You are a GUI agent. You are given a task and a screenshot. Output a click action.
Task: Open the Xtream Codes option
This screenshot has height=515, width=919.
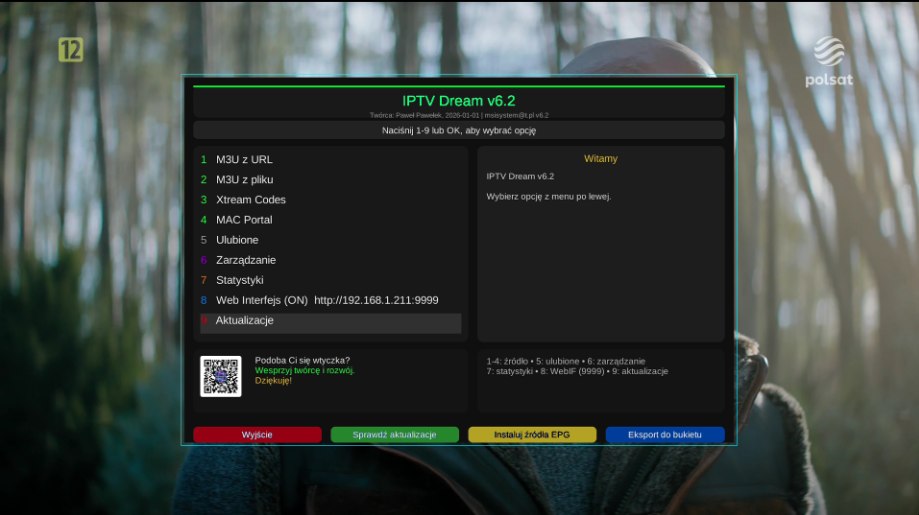click(x=250, y=200)
